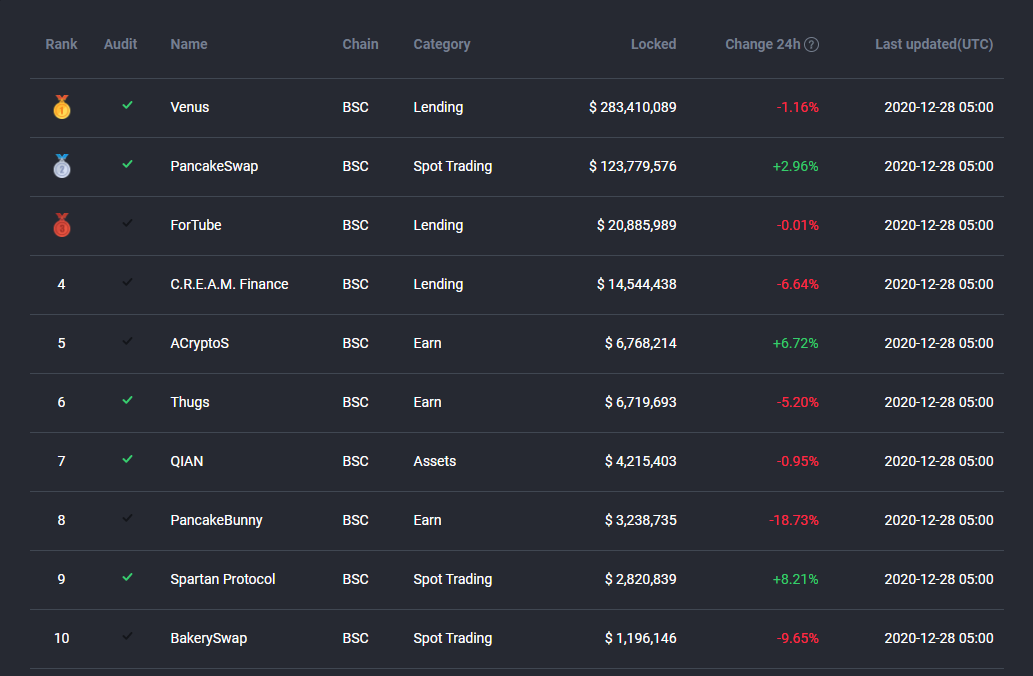The width and height of the screenshot is (1033, 676).
Task: Sort by the Chain column header
Action: coord(360,44)
